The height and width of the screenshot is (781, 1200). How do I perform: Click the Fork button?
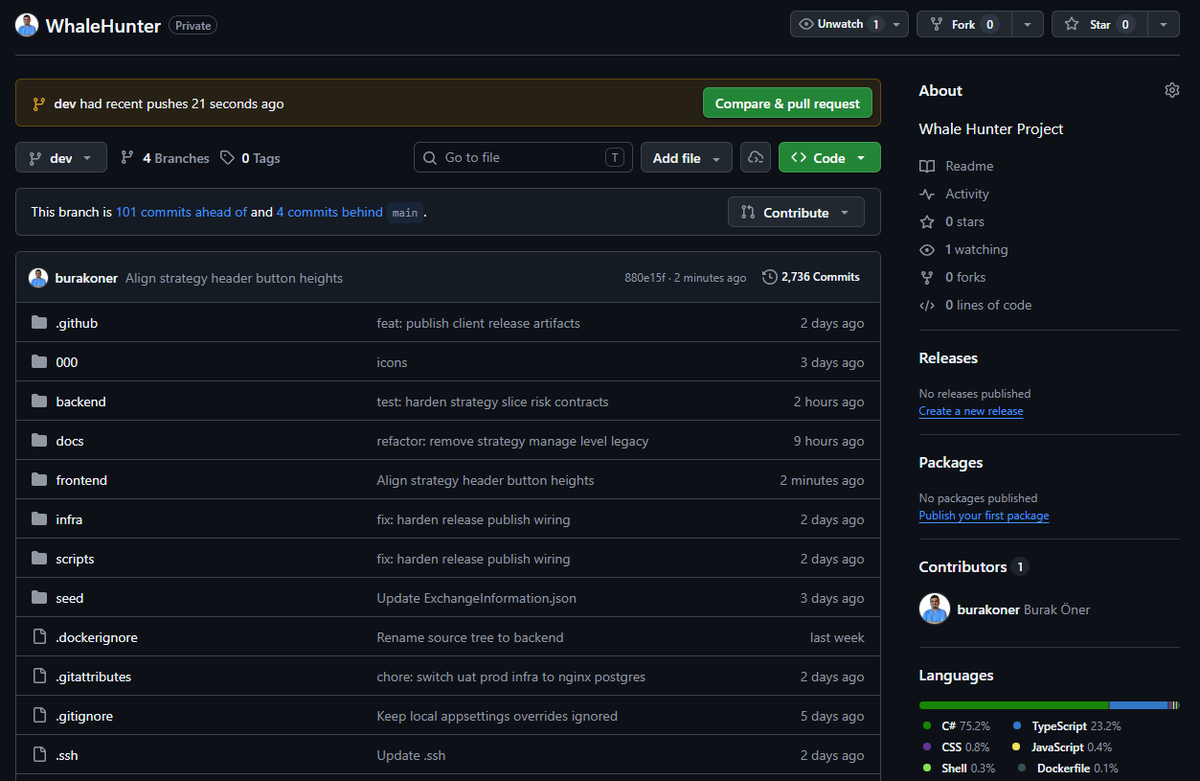(x=964, y=24)
